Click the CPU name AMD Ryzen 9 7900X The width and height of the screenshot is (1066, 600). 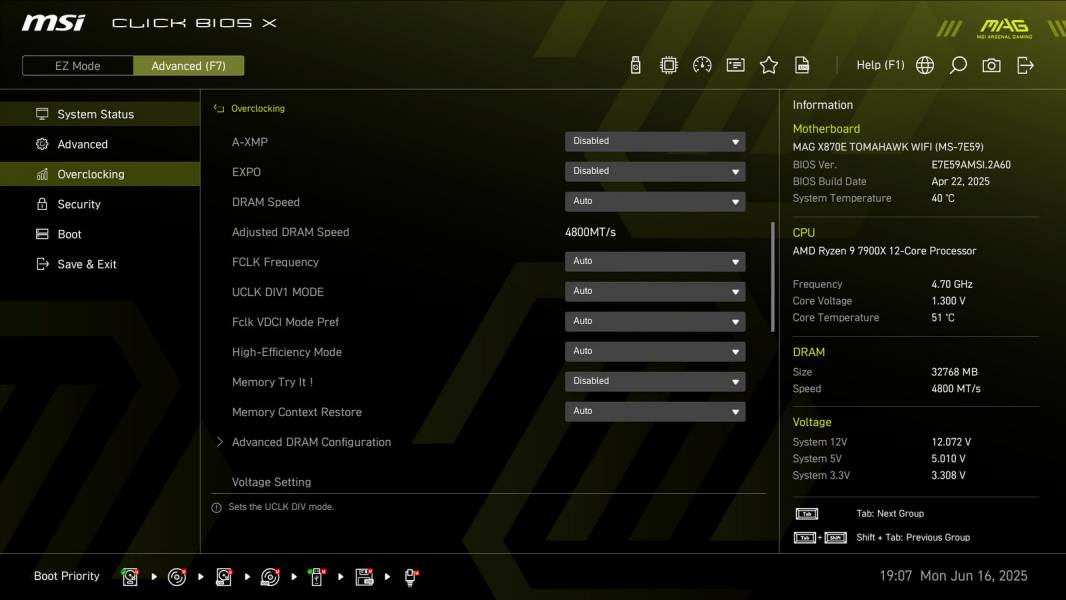[x=884, y=251]
